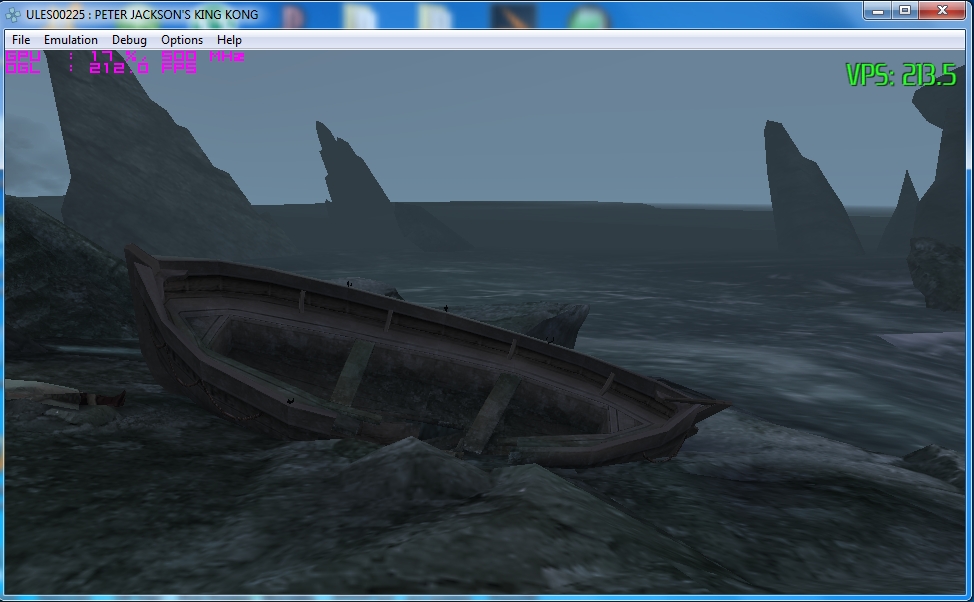Click the magenta OGL FPS readout
This screenshot has height=602, width=974.
point(100,68)
